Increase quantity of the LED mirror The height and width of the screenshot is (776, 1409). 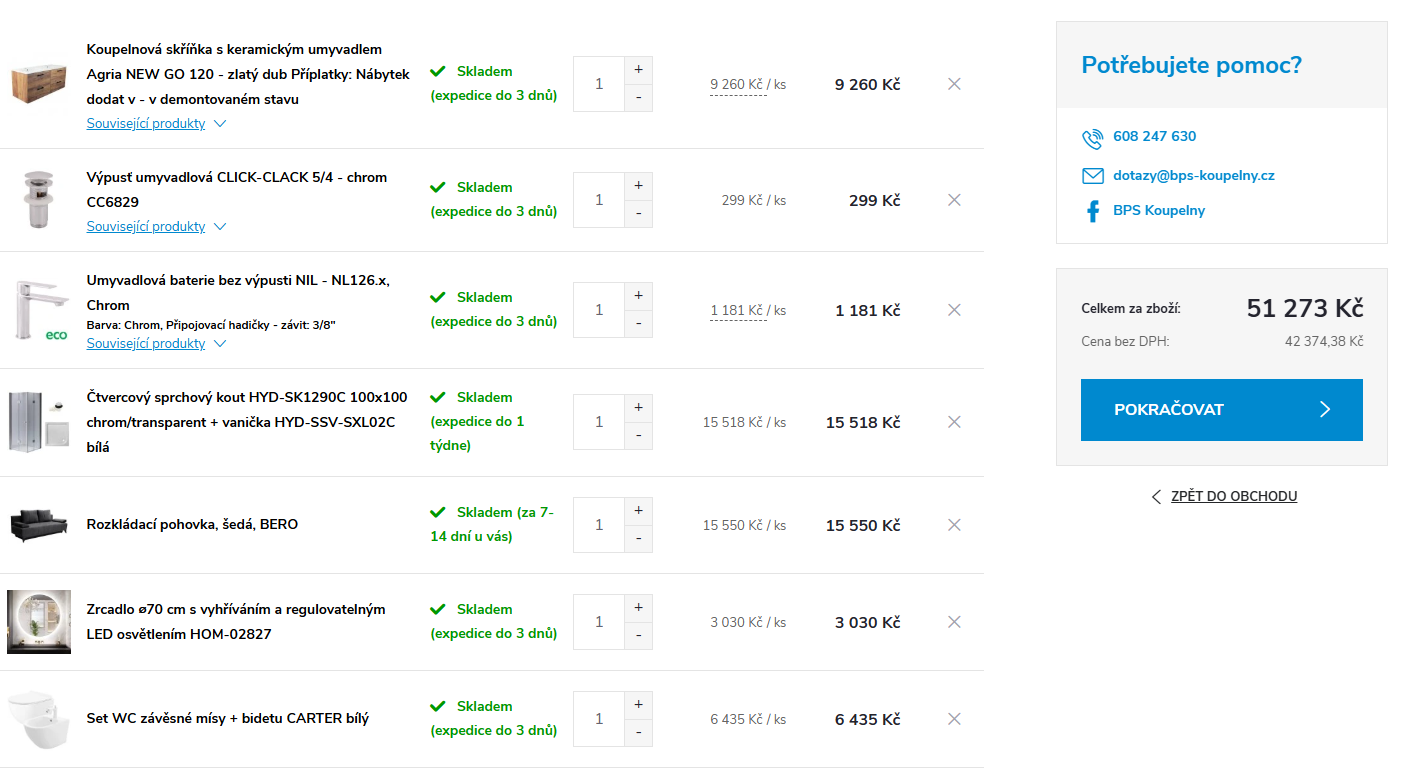(x=638, y=608)
